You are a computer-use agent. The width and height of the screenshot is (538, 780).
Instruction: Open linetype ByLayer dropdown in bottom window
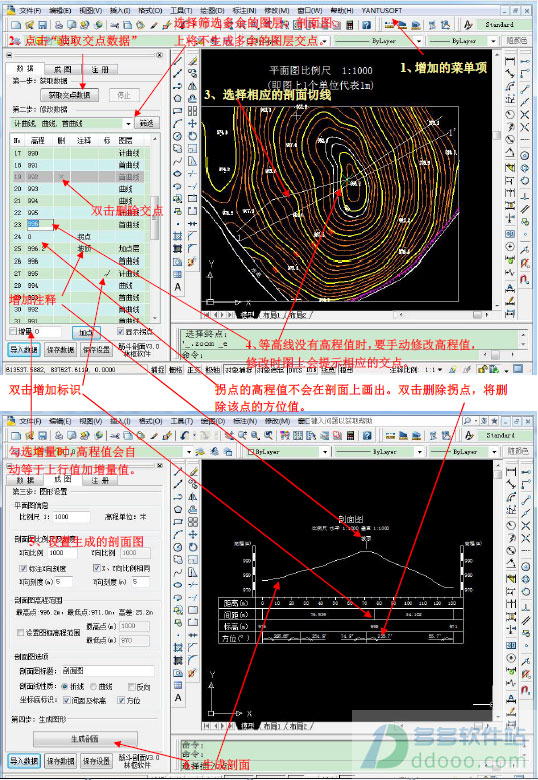click(419, 452)
